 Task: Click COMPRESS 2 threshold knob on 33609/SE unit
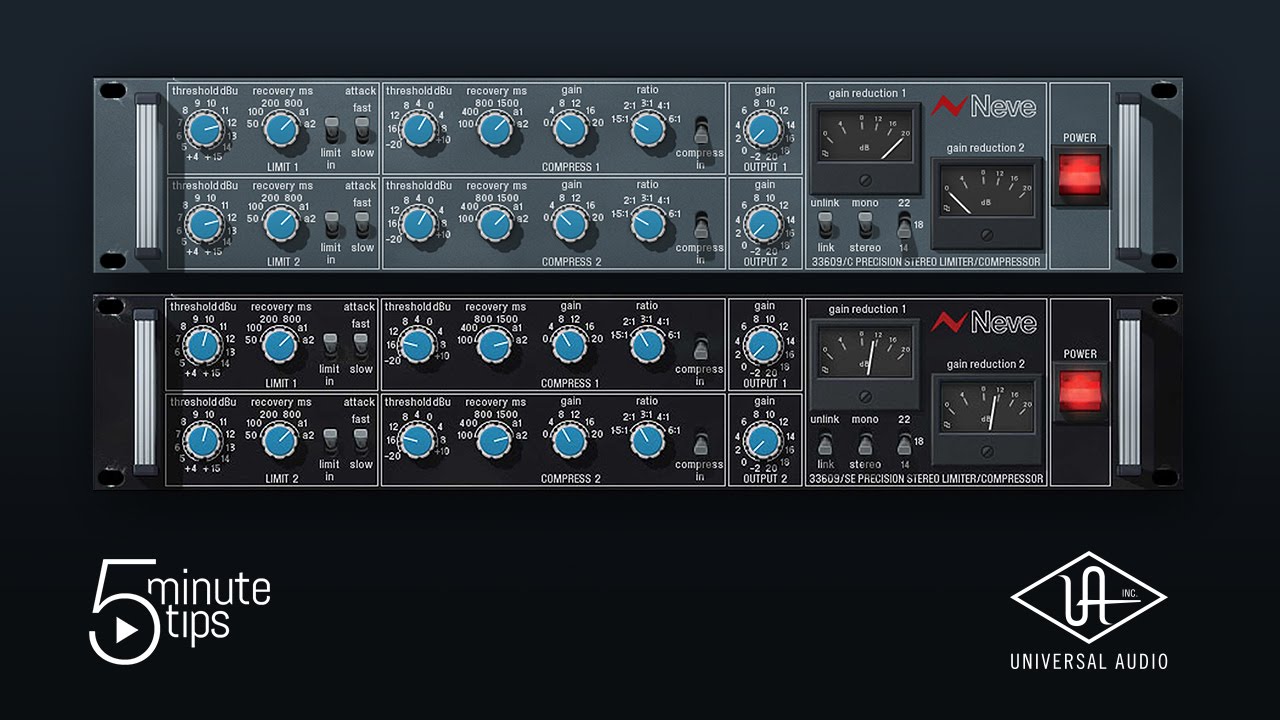[417, 440]
